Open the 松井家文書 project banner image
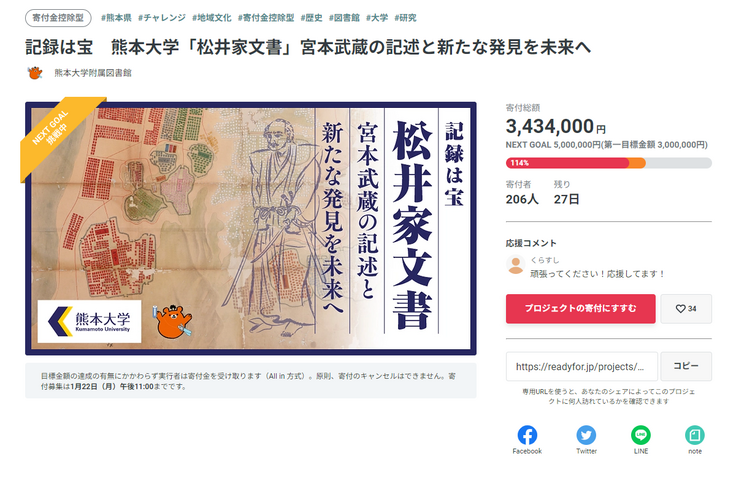 251,228
